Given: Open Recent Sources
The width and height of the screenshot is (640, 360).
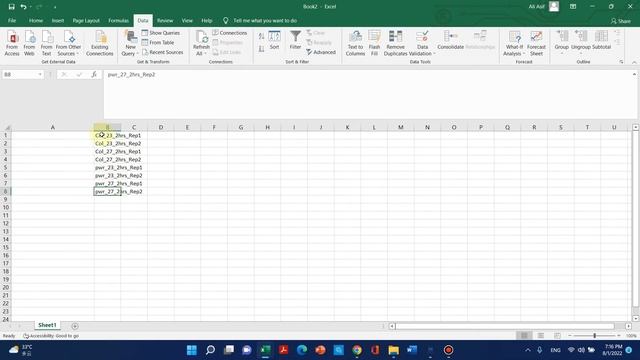Looking at the screenshot, I should click(162, 52).
